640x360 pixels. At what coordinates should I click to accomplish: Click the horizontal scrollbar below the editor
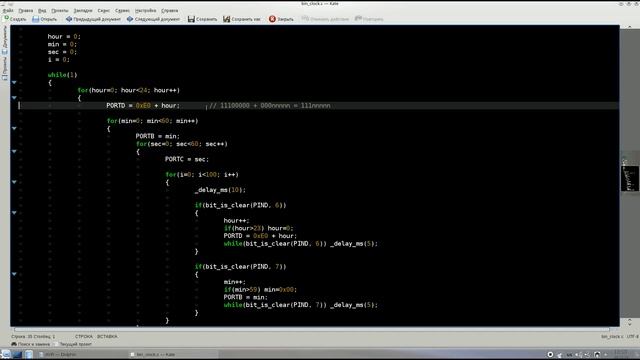pyautogui.click(x=312, y=329)
